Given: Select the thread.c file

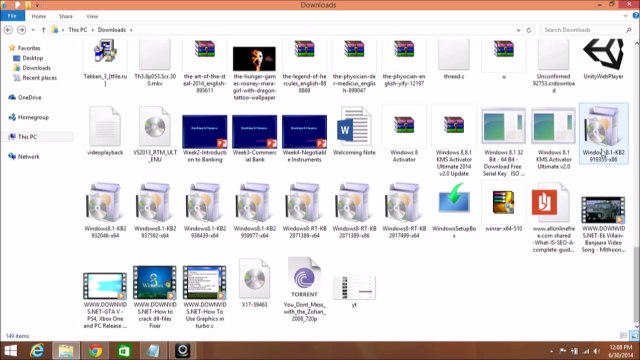Looking at the screenshot, I should [x=453, y=59].
